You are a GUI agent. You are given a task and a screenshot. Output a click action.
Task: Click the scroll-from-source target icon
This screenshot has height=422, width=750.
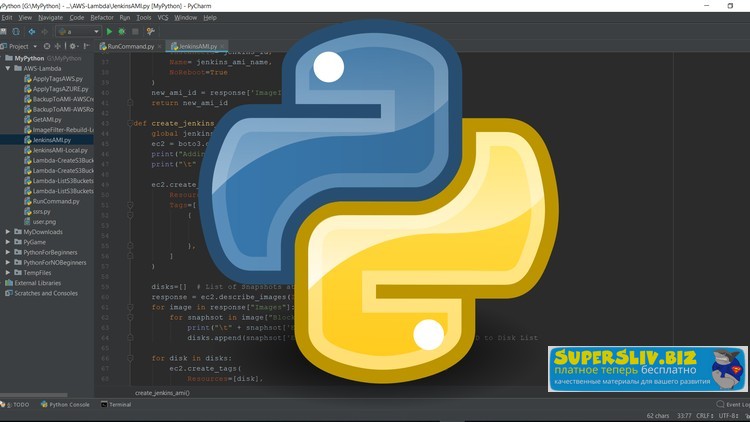[47, 46]
